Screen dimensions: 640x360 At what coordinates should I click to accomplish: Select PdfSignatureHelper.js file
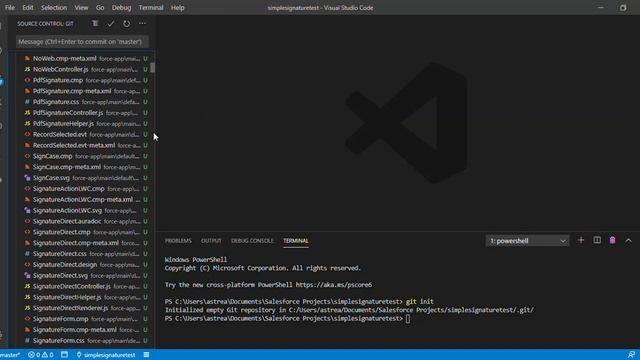click(82, 124)
